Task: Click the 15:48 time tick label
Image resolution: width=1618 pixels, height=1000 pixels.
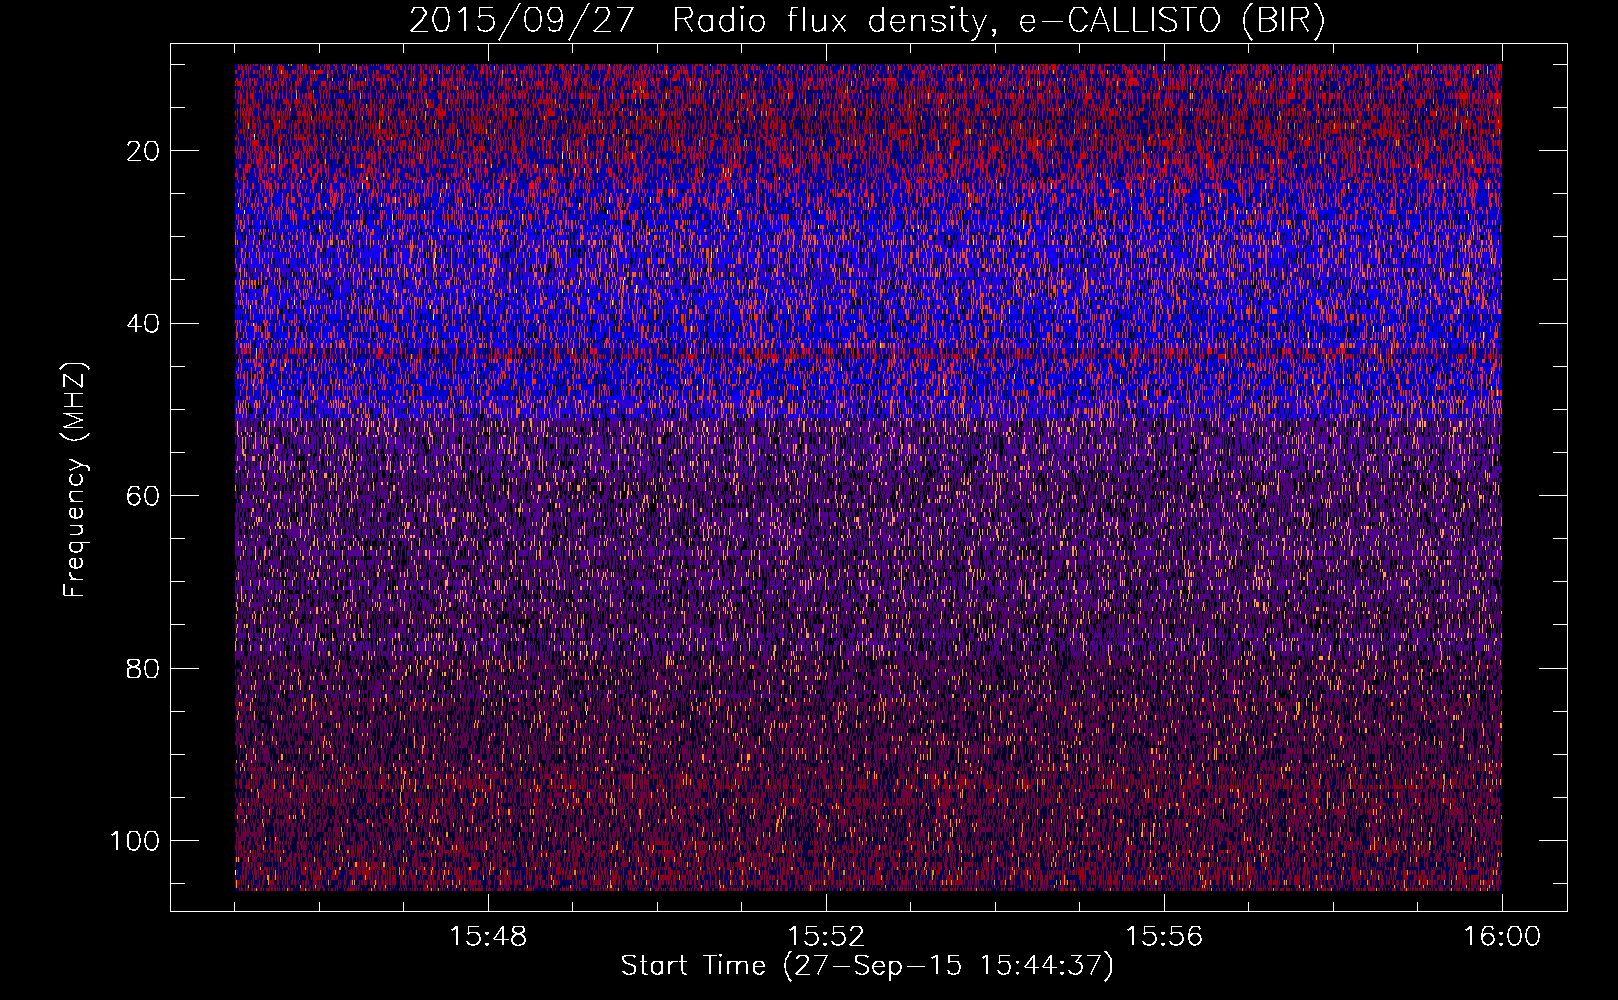Action: pyautogui.click(x=488, y=937)
